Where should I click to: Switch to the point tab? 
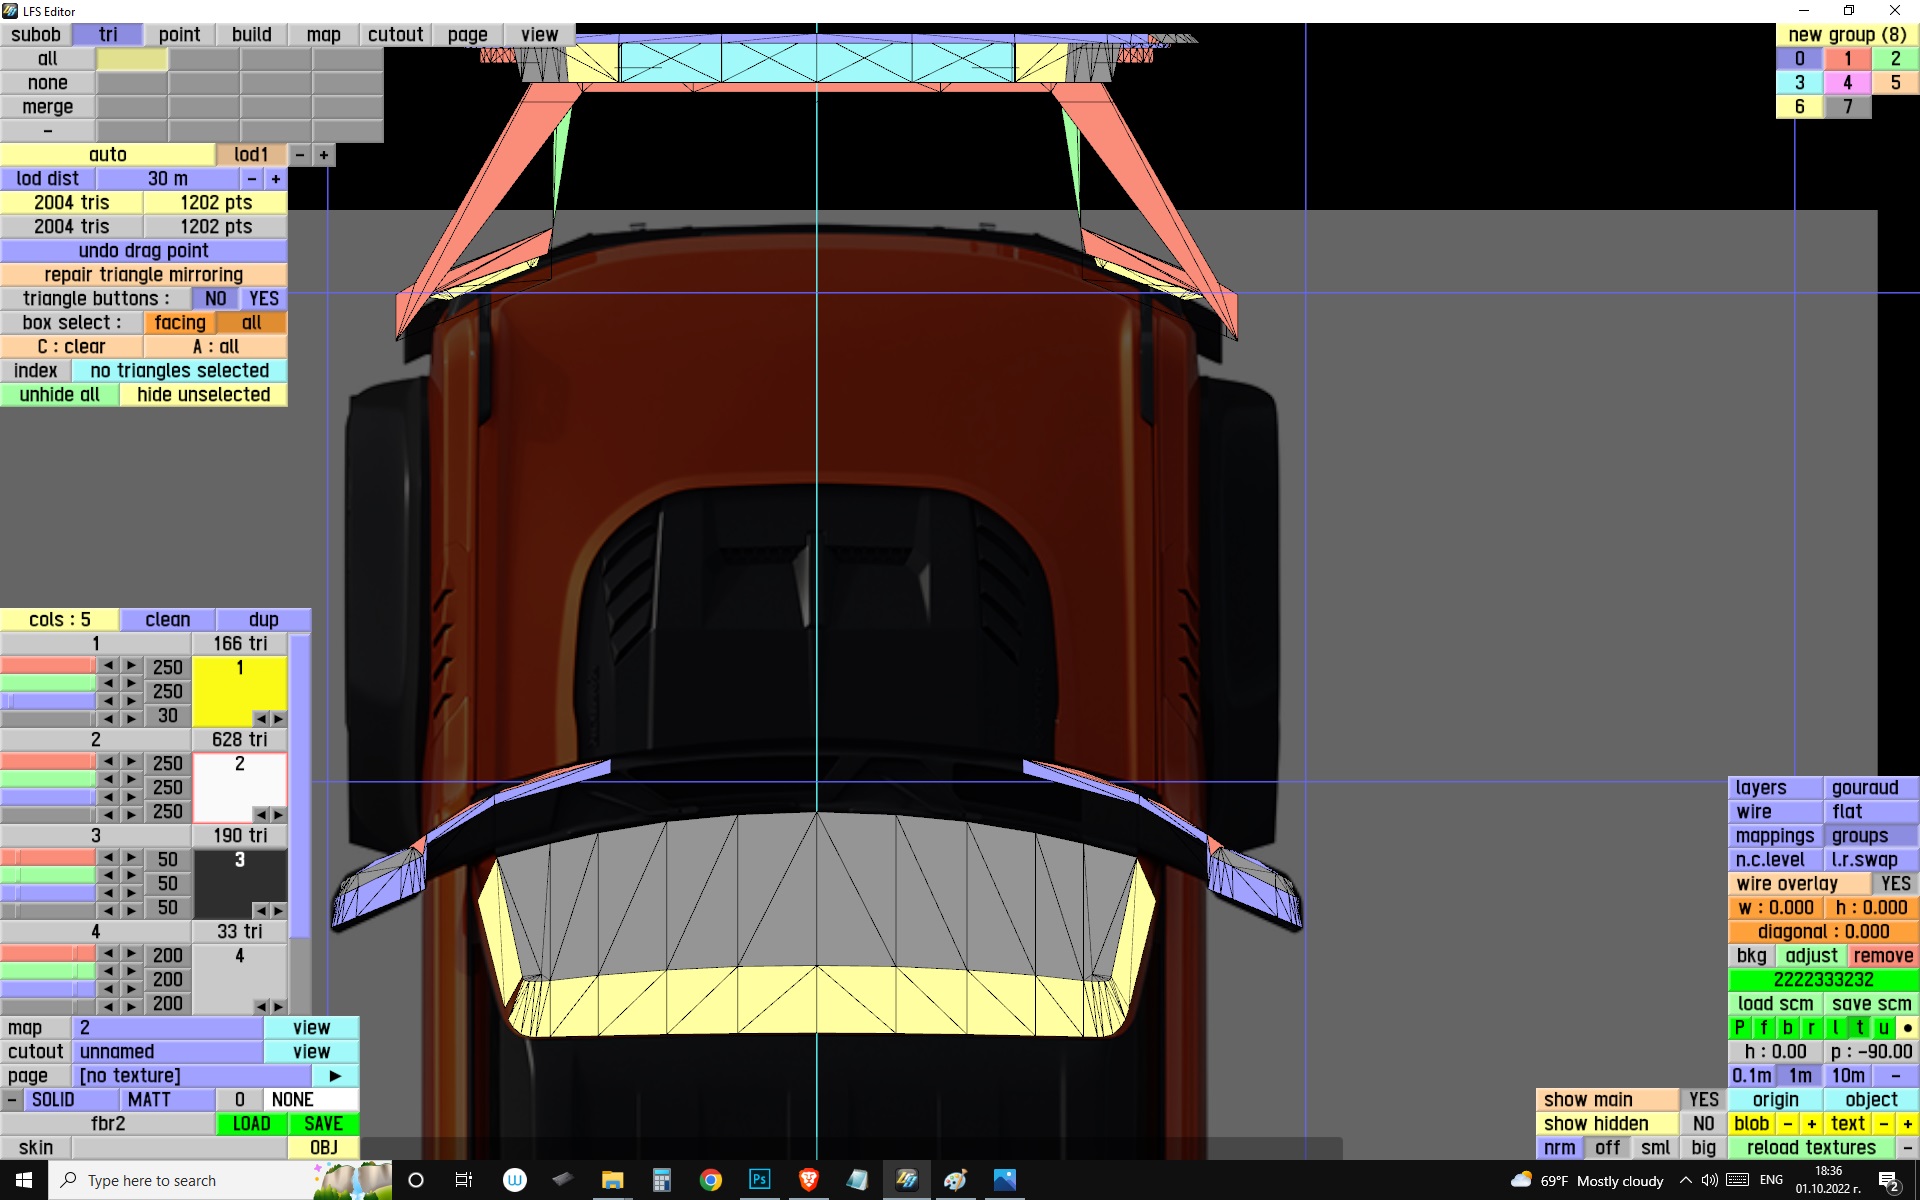point(179,34)
